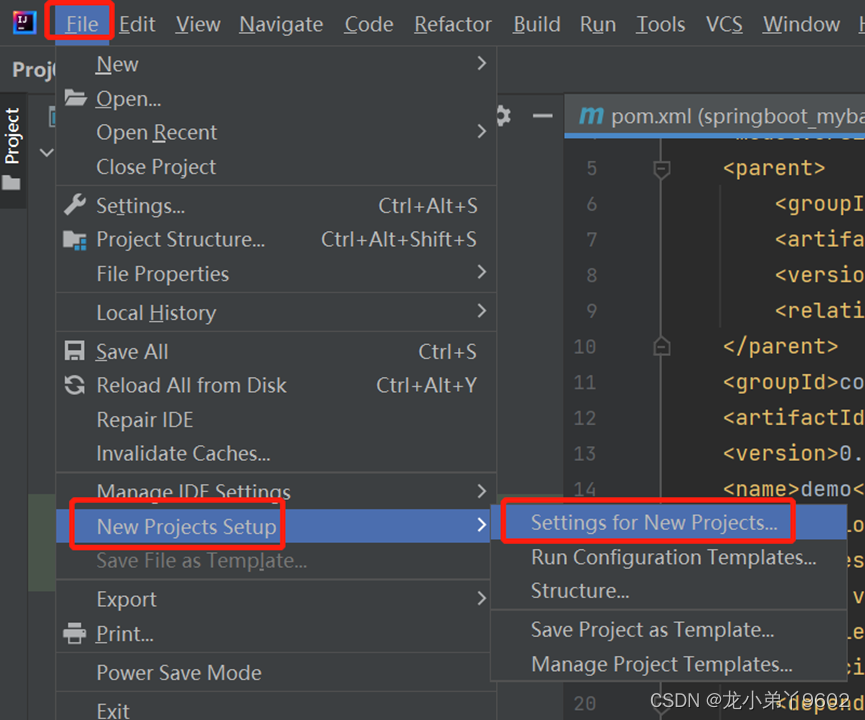Screen dimensions: 865x720
Task: Select Run Configuration Templates...
Action: (x=669, y=557)
